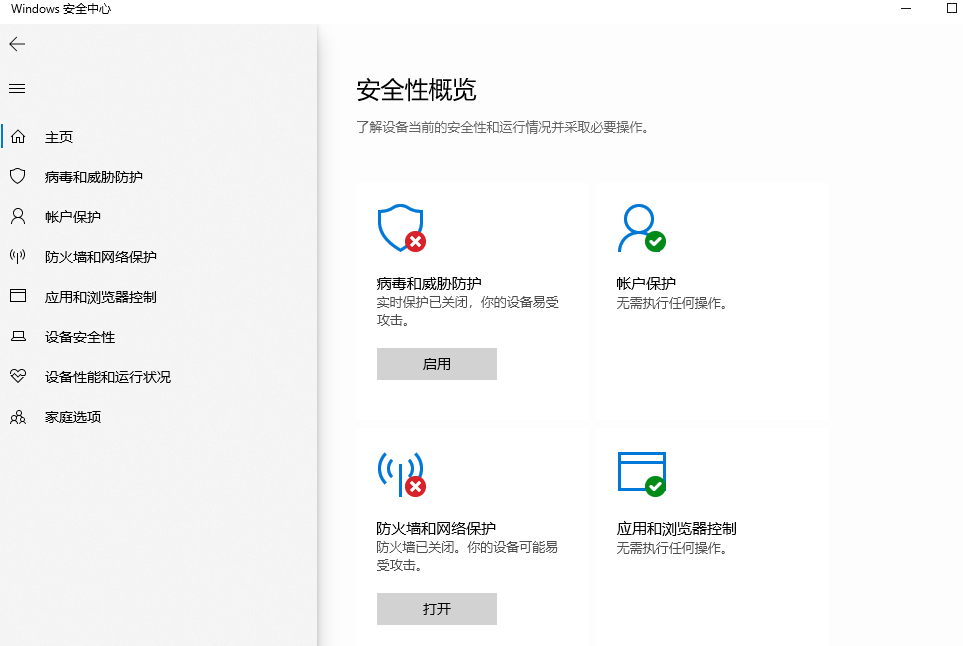This screenshot has width=963, height=646.
Task: Open the 防火墙和网络保护 card title
Action: click(x=436, y=528)
